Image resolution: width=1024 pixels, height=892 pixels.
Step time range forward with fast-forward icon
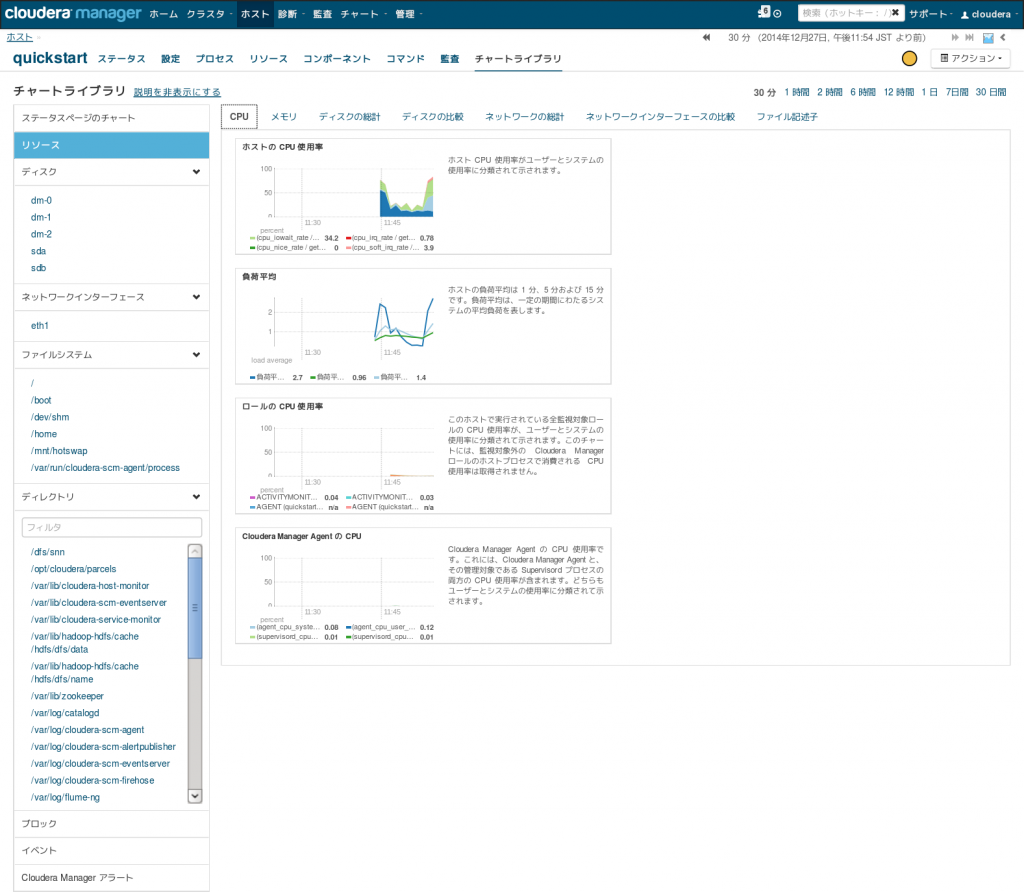point(955,38)
